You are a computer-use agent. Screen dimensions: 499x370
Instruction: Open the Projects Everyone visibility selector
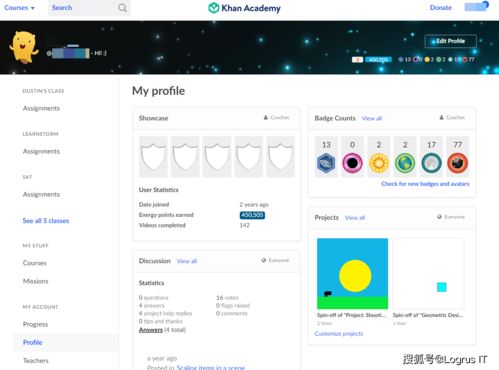(x=451, y=217)
